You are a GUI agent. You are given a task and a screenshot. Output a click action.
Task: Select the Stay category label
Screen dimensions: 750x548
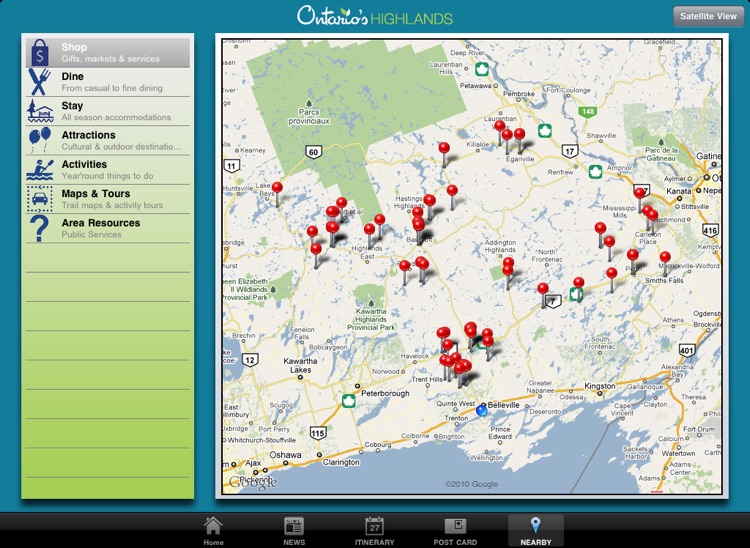72,106
